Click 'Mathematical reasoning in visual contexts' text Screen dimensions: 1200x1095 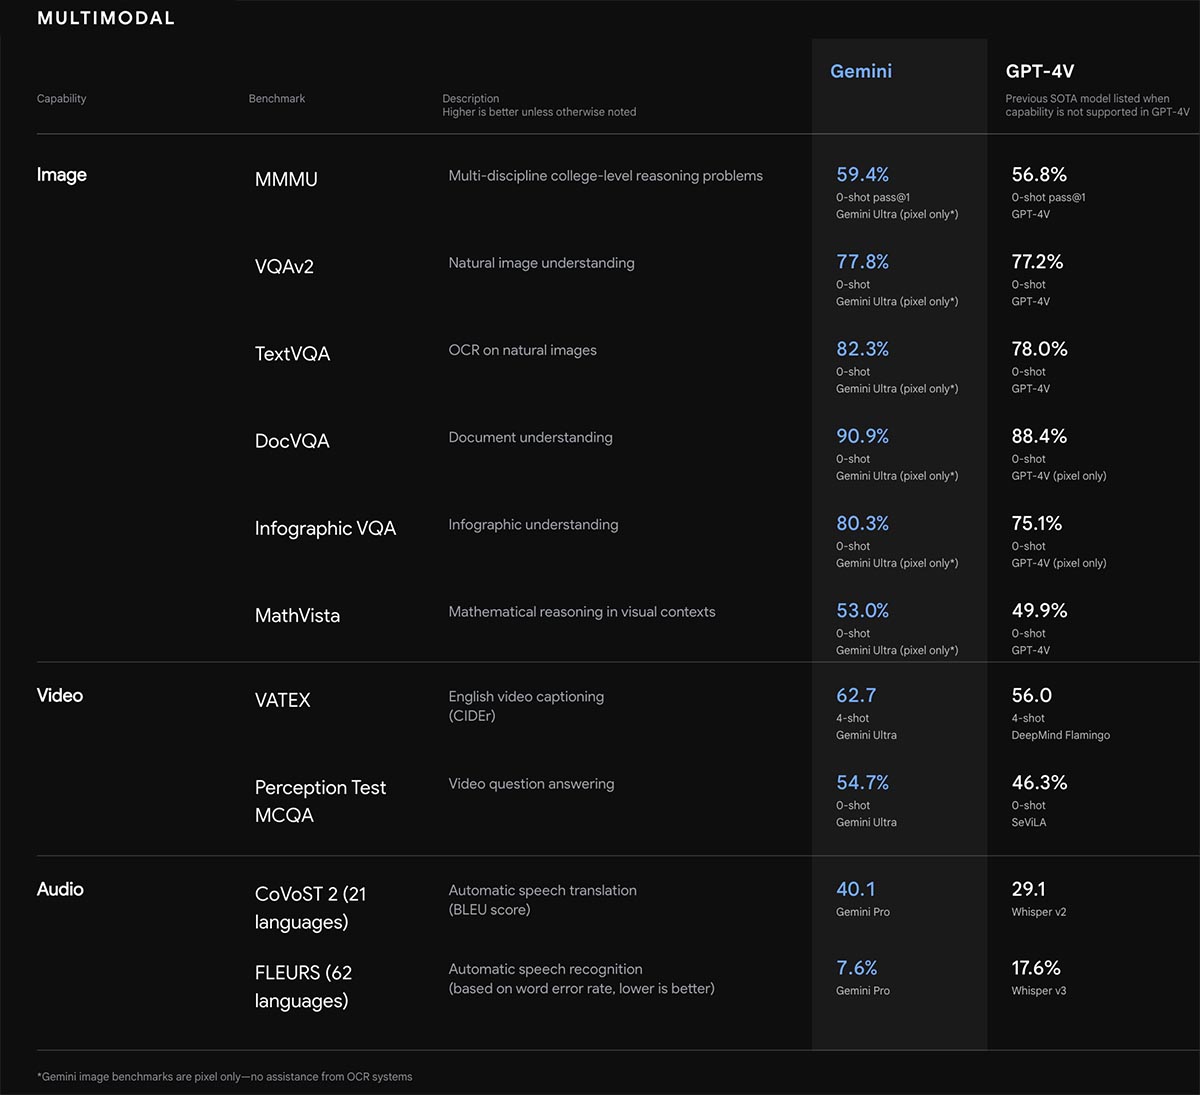[582, 611]
